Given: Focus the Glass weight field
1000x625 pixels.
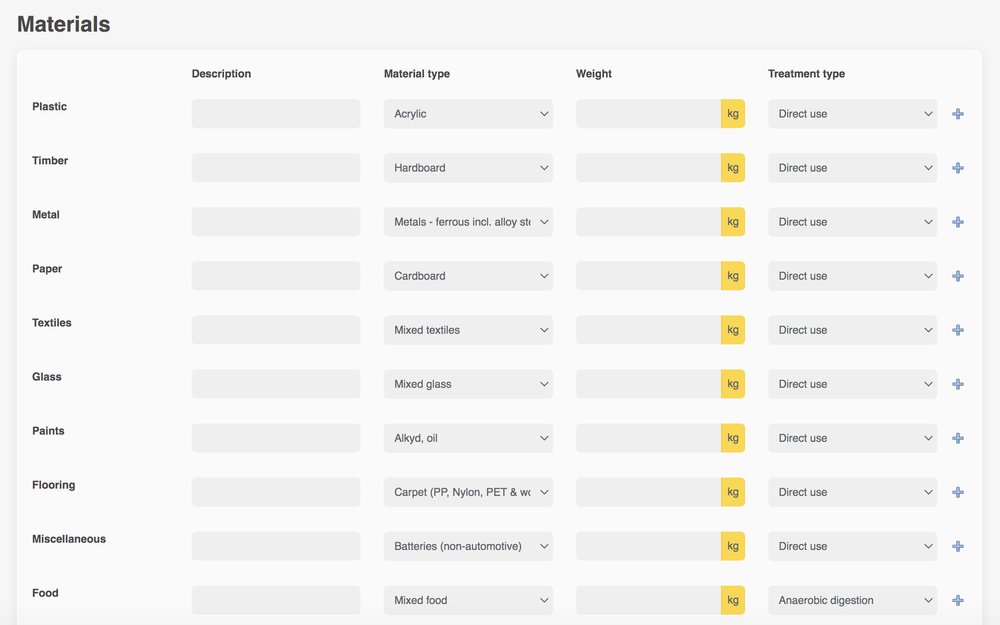Looking at the screenshot, I should pos(649,384).
